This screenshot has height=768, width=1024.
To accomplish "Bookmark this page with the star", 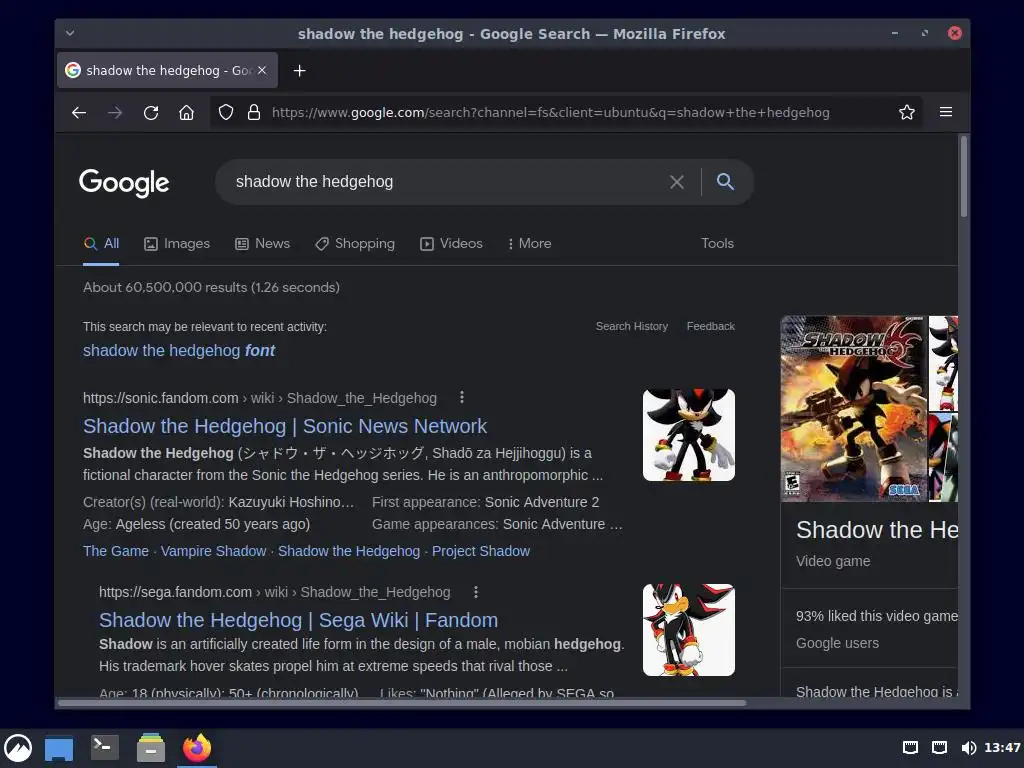I will pyautogui.click(x=906, y=112).
